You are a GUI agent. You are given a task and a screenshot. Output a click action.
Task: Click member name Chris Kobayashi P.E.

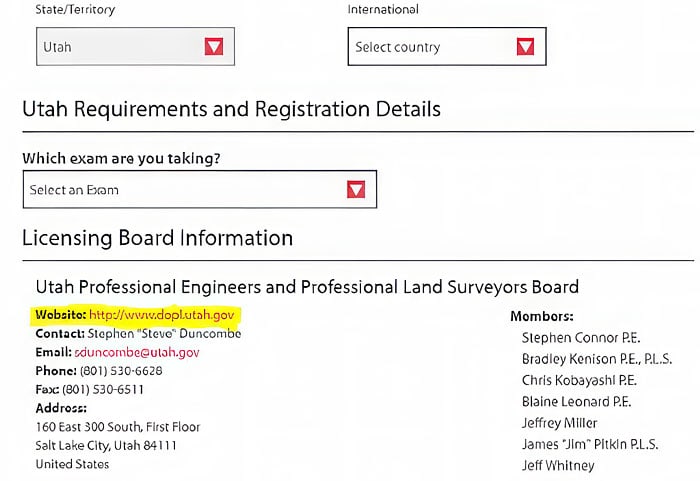pyautogui.click(x=579, y=381)
